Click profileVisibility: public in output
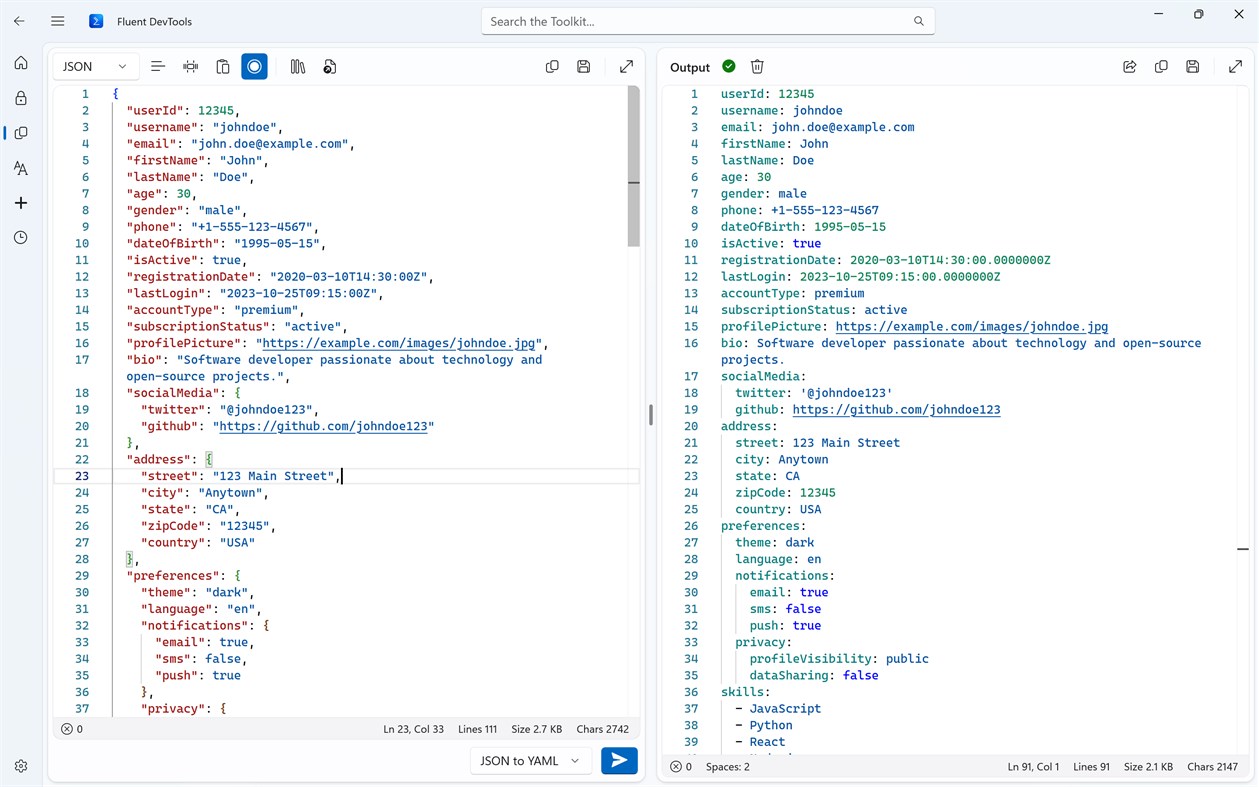 (839, 659)
